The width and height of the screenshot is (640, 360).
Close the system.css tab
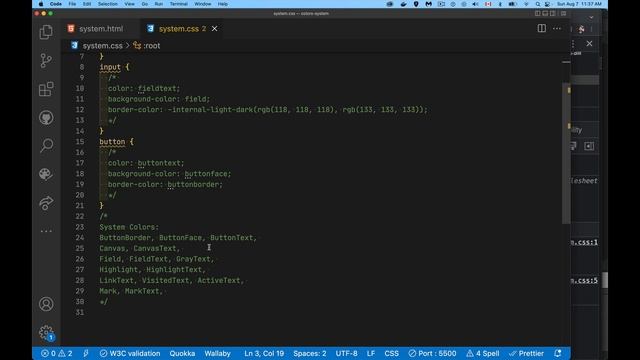click(x=214, y=29)
